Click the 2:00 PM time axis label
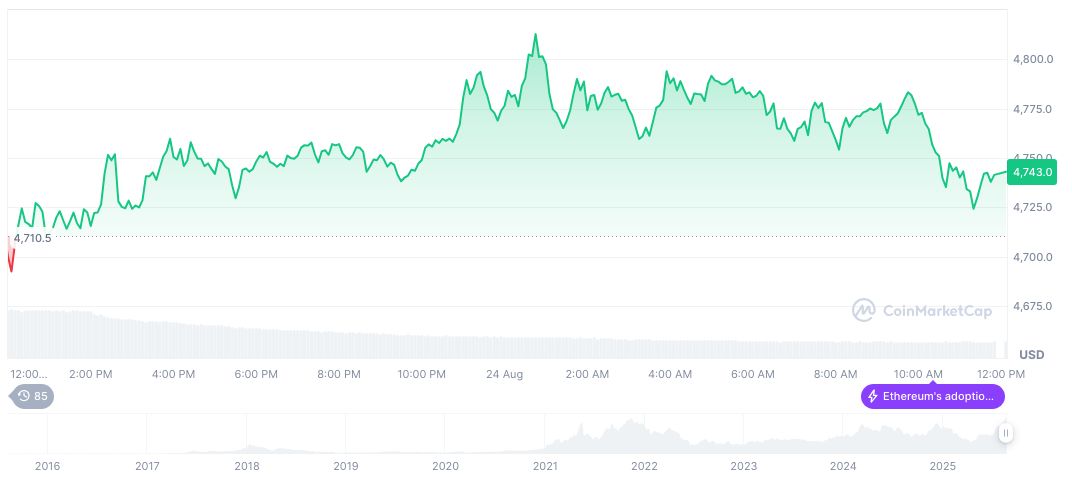This screenshot has height=477, width=1072. pos(91,374)
